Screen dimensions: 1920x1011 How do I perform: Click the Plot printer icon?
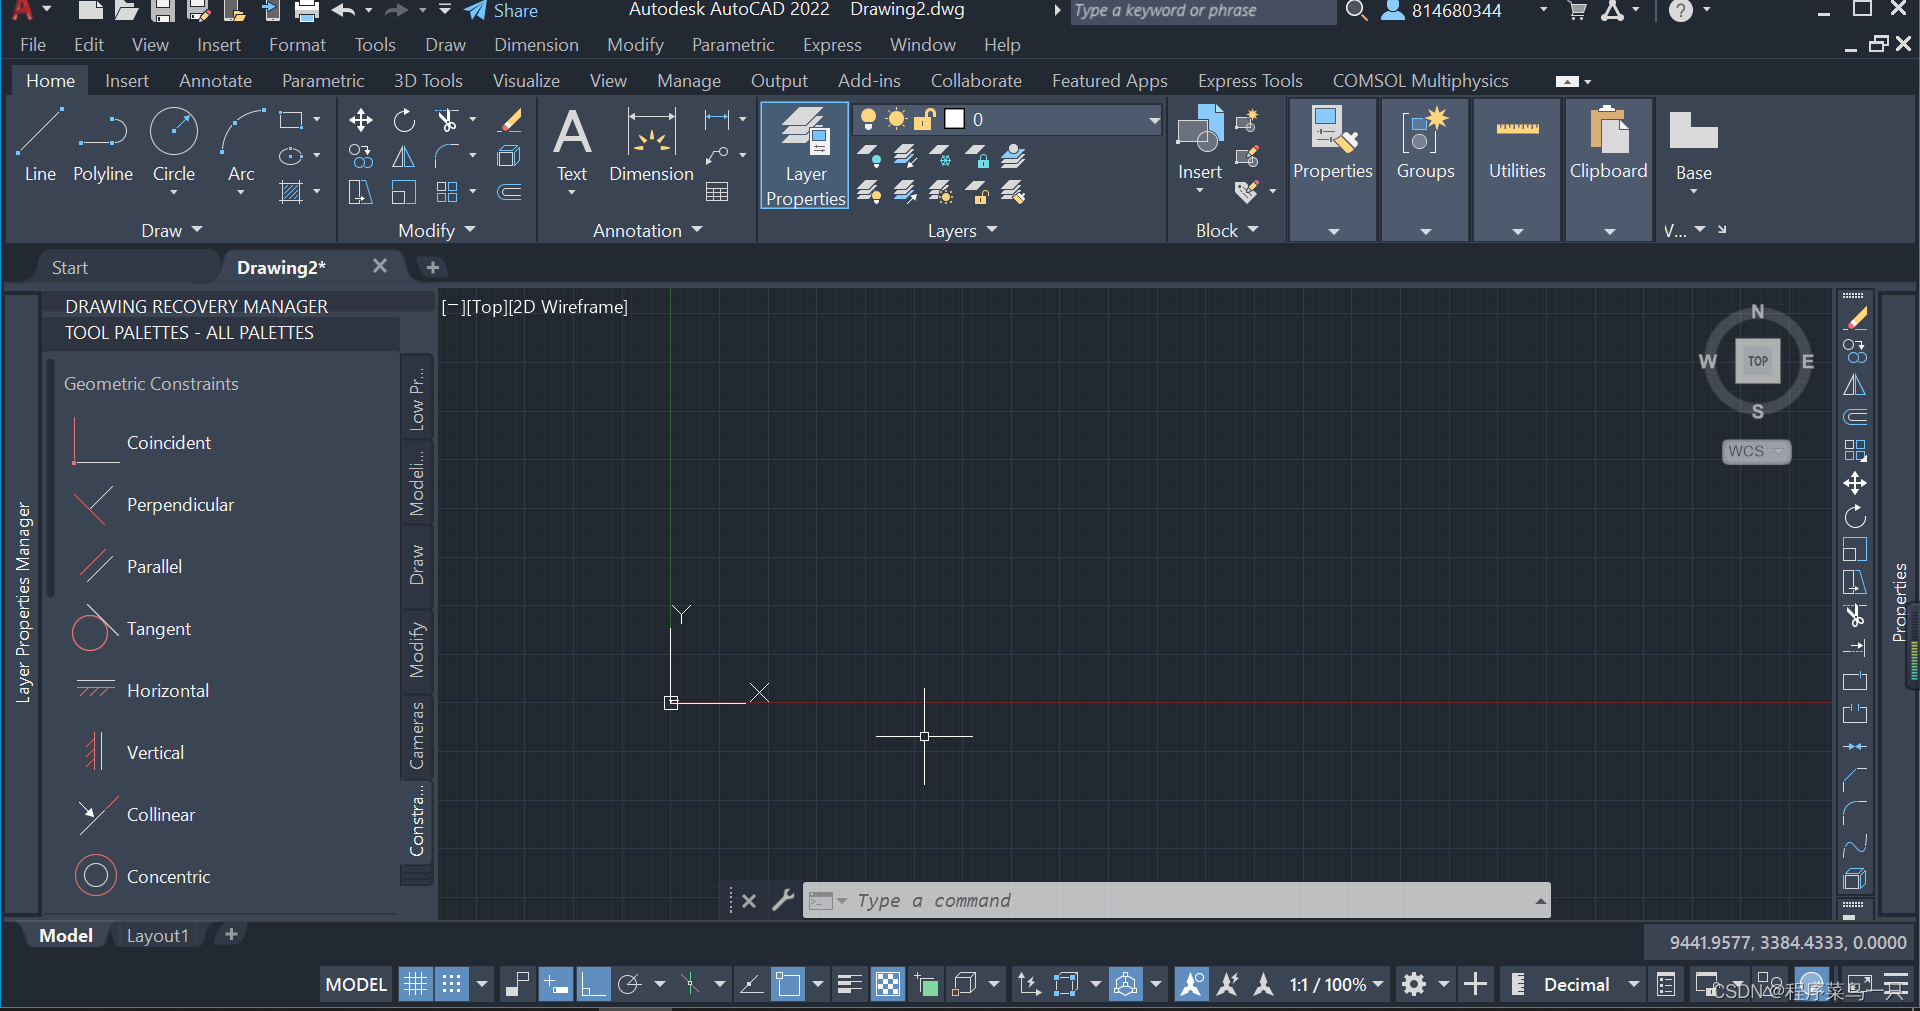point(307,11)
